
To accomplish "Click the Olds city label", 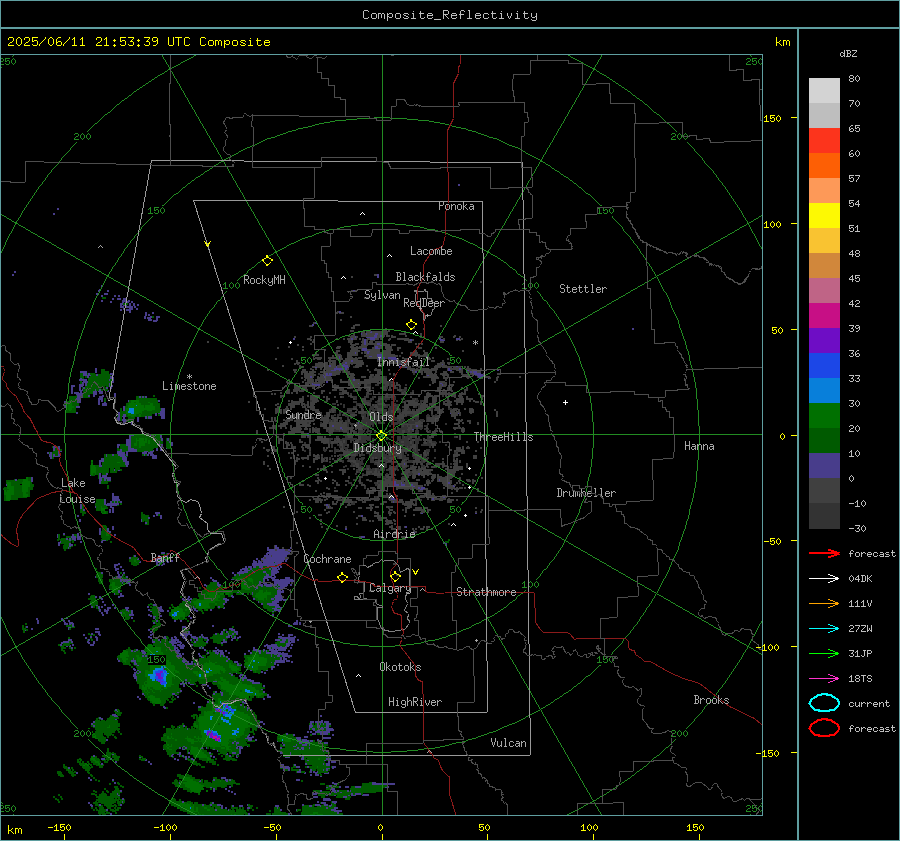I will coord(381,417).
